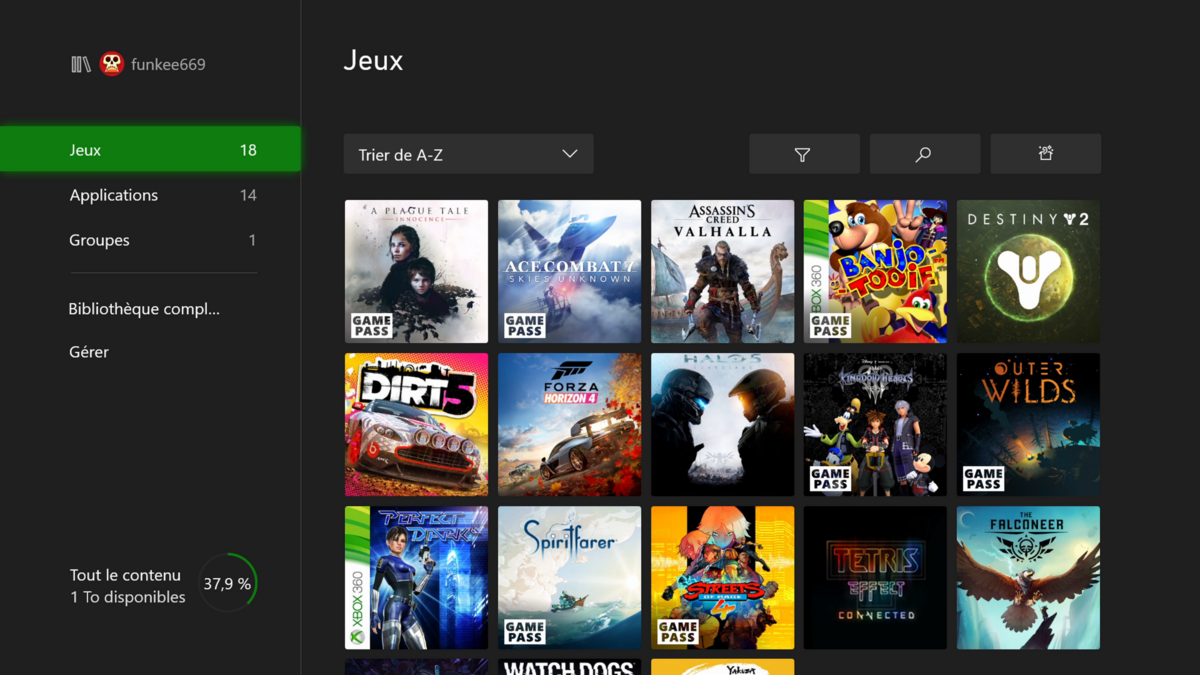Viewport: 1200px width, 675px height.
Task: Launch the Destiny 2 tile
Action: (1029, 272)
